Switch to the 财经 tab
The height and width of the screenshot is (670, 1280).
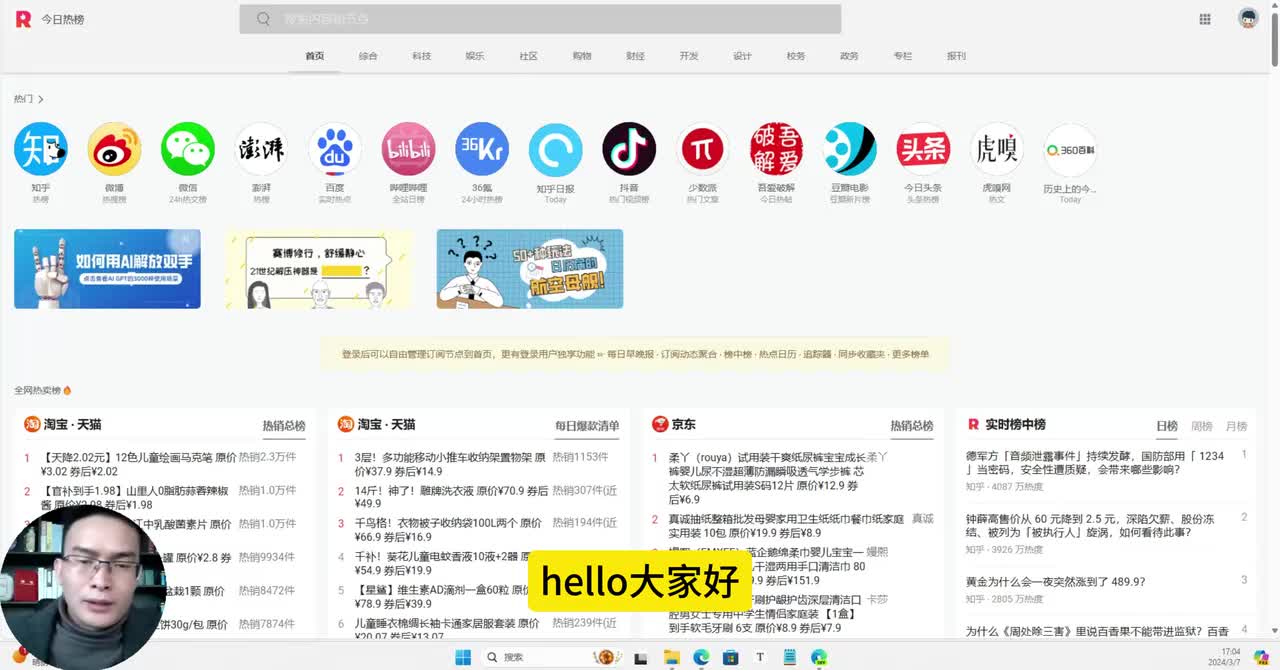[x=635, y=56]
